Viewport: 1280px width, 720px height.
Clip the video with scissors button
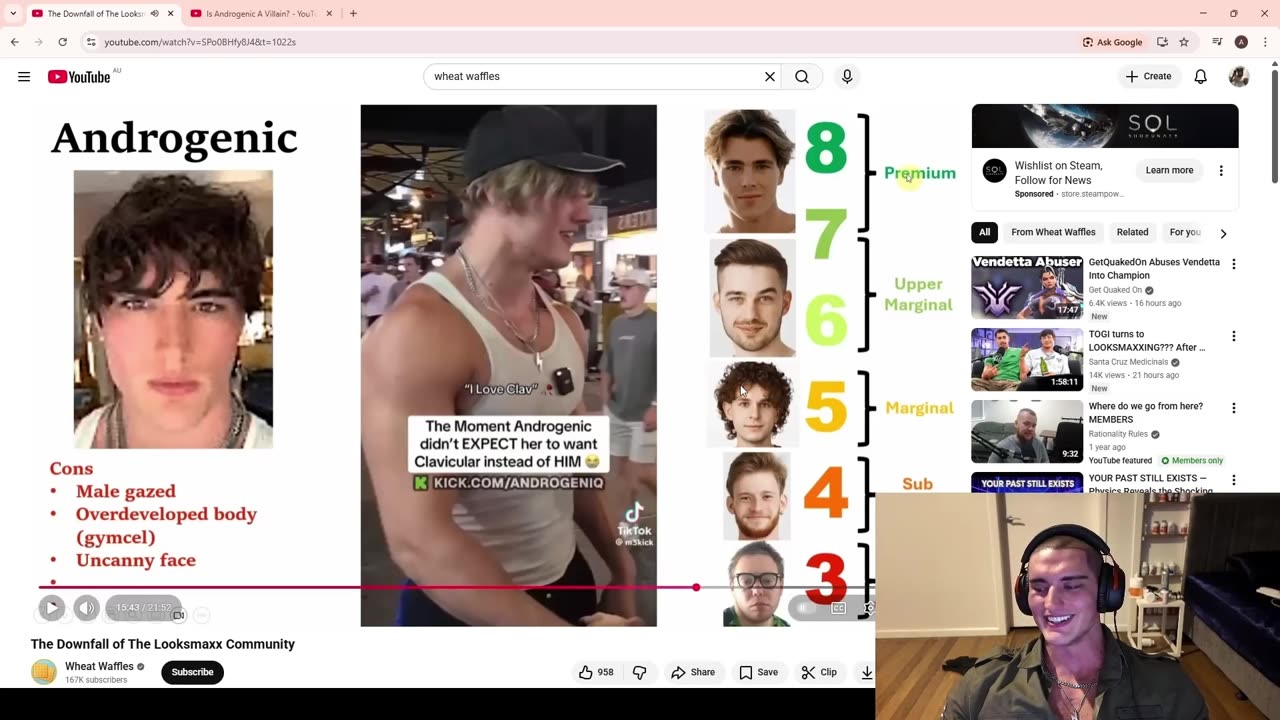(x=819, y=672)
